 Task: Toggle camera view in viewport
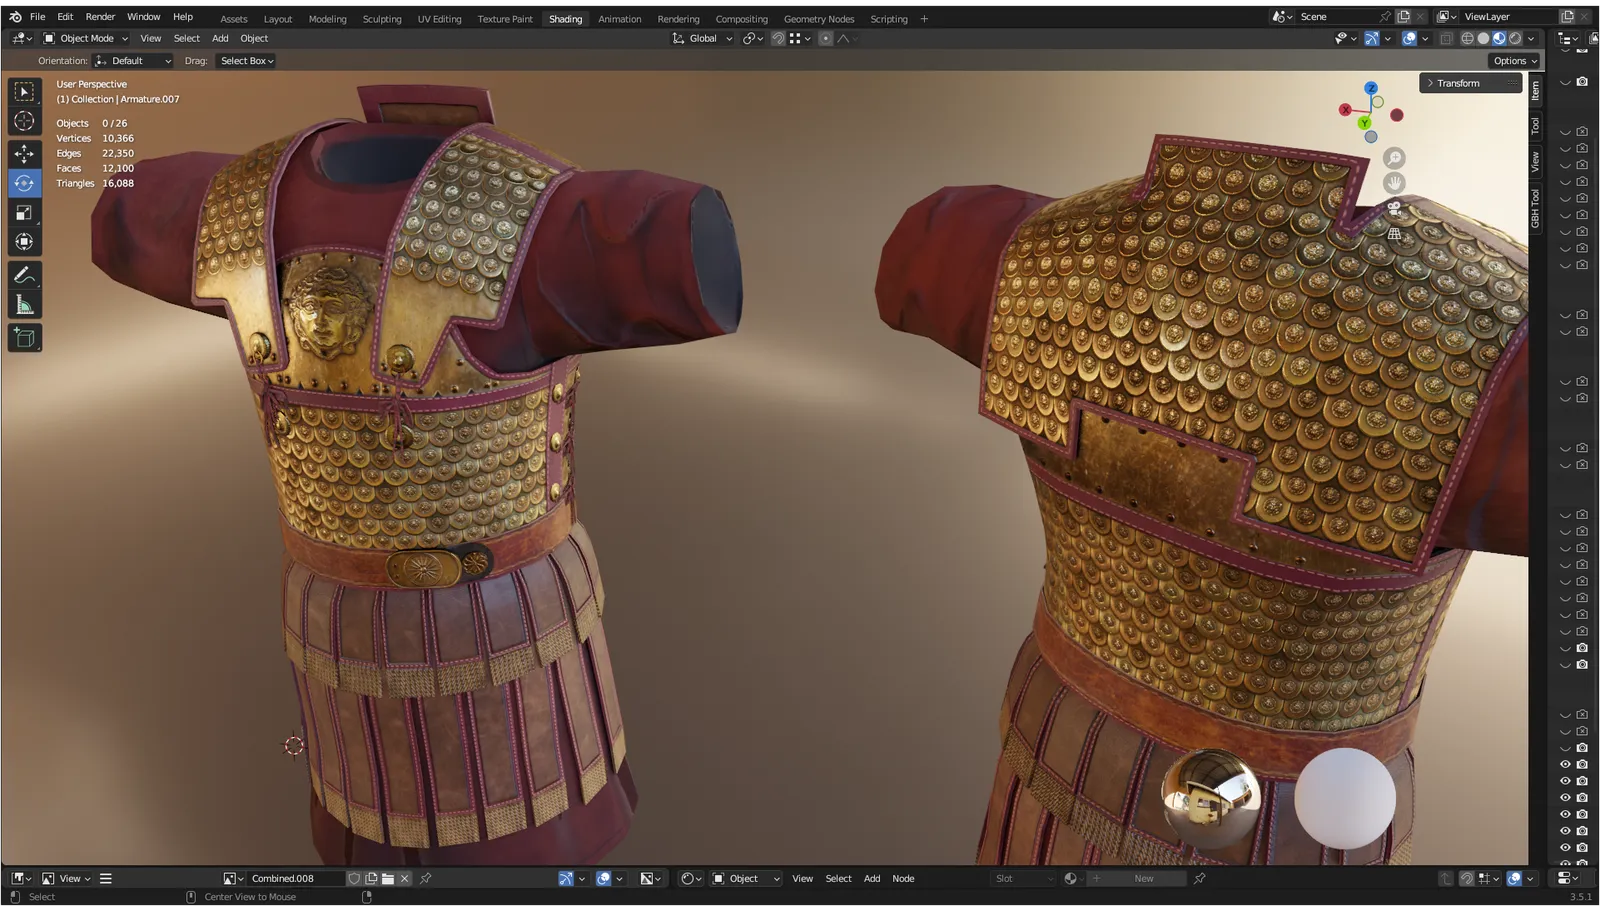click(1394, 208)
